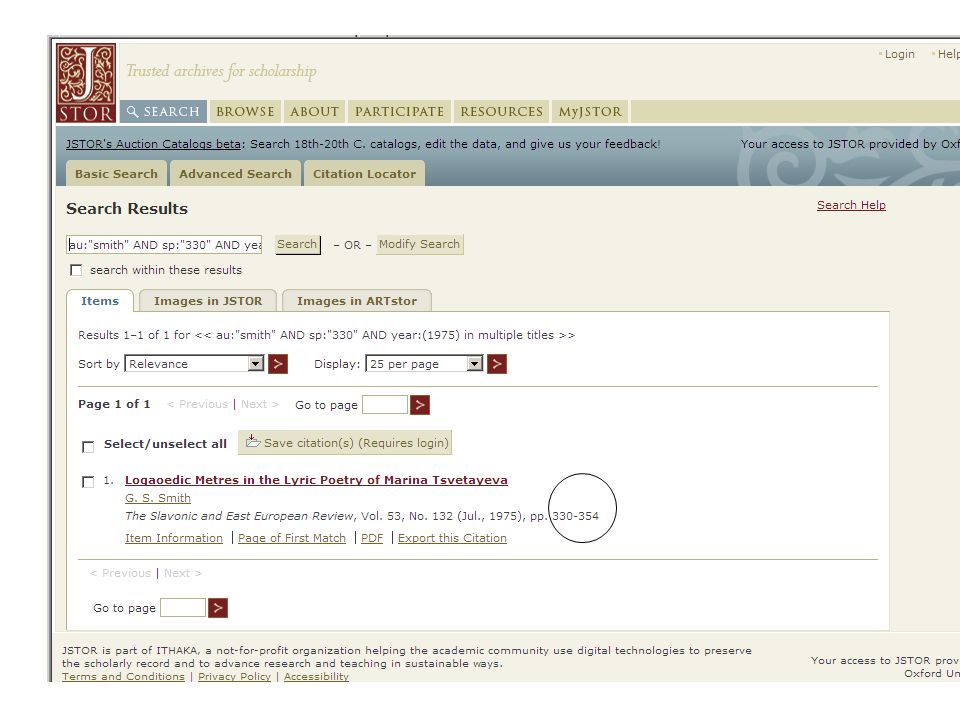Screen dimensions: 960x720
Task: Open the Accessibility link
Action: point(316,677)
